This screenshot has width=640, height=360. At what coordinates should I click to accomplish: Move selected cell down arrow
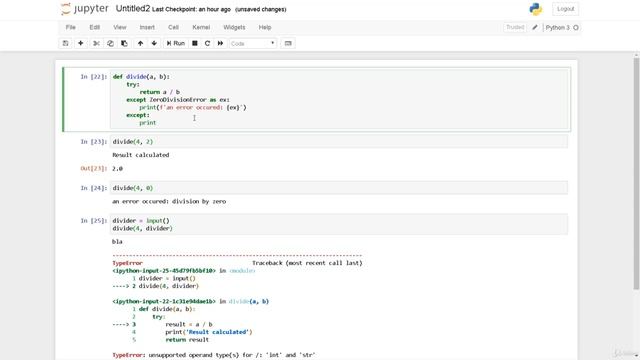(x=154, y=43)
